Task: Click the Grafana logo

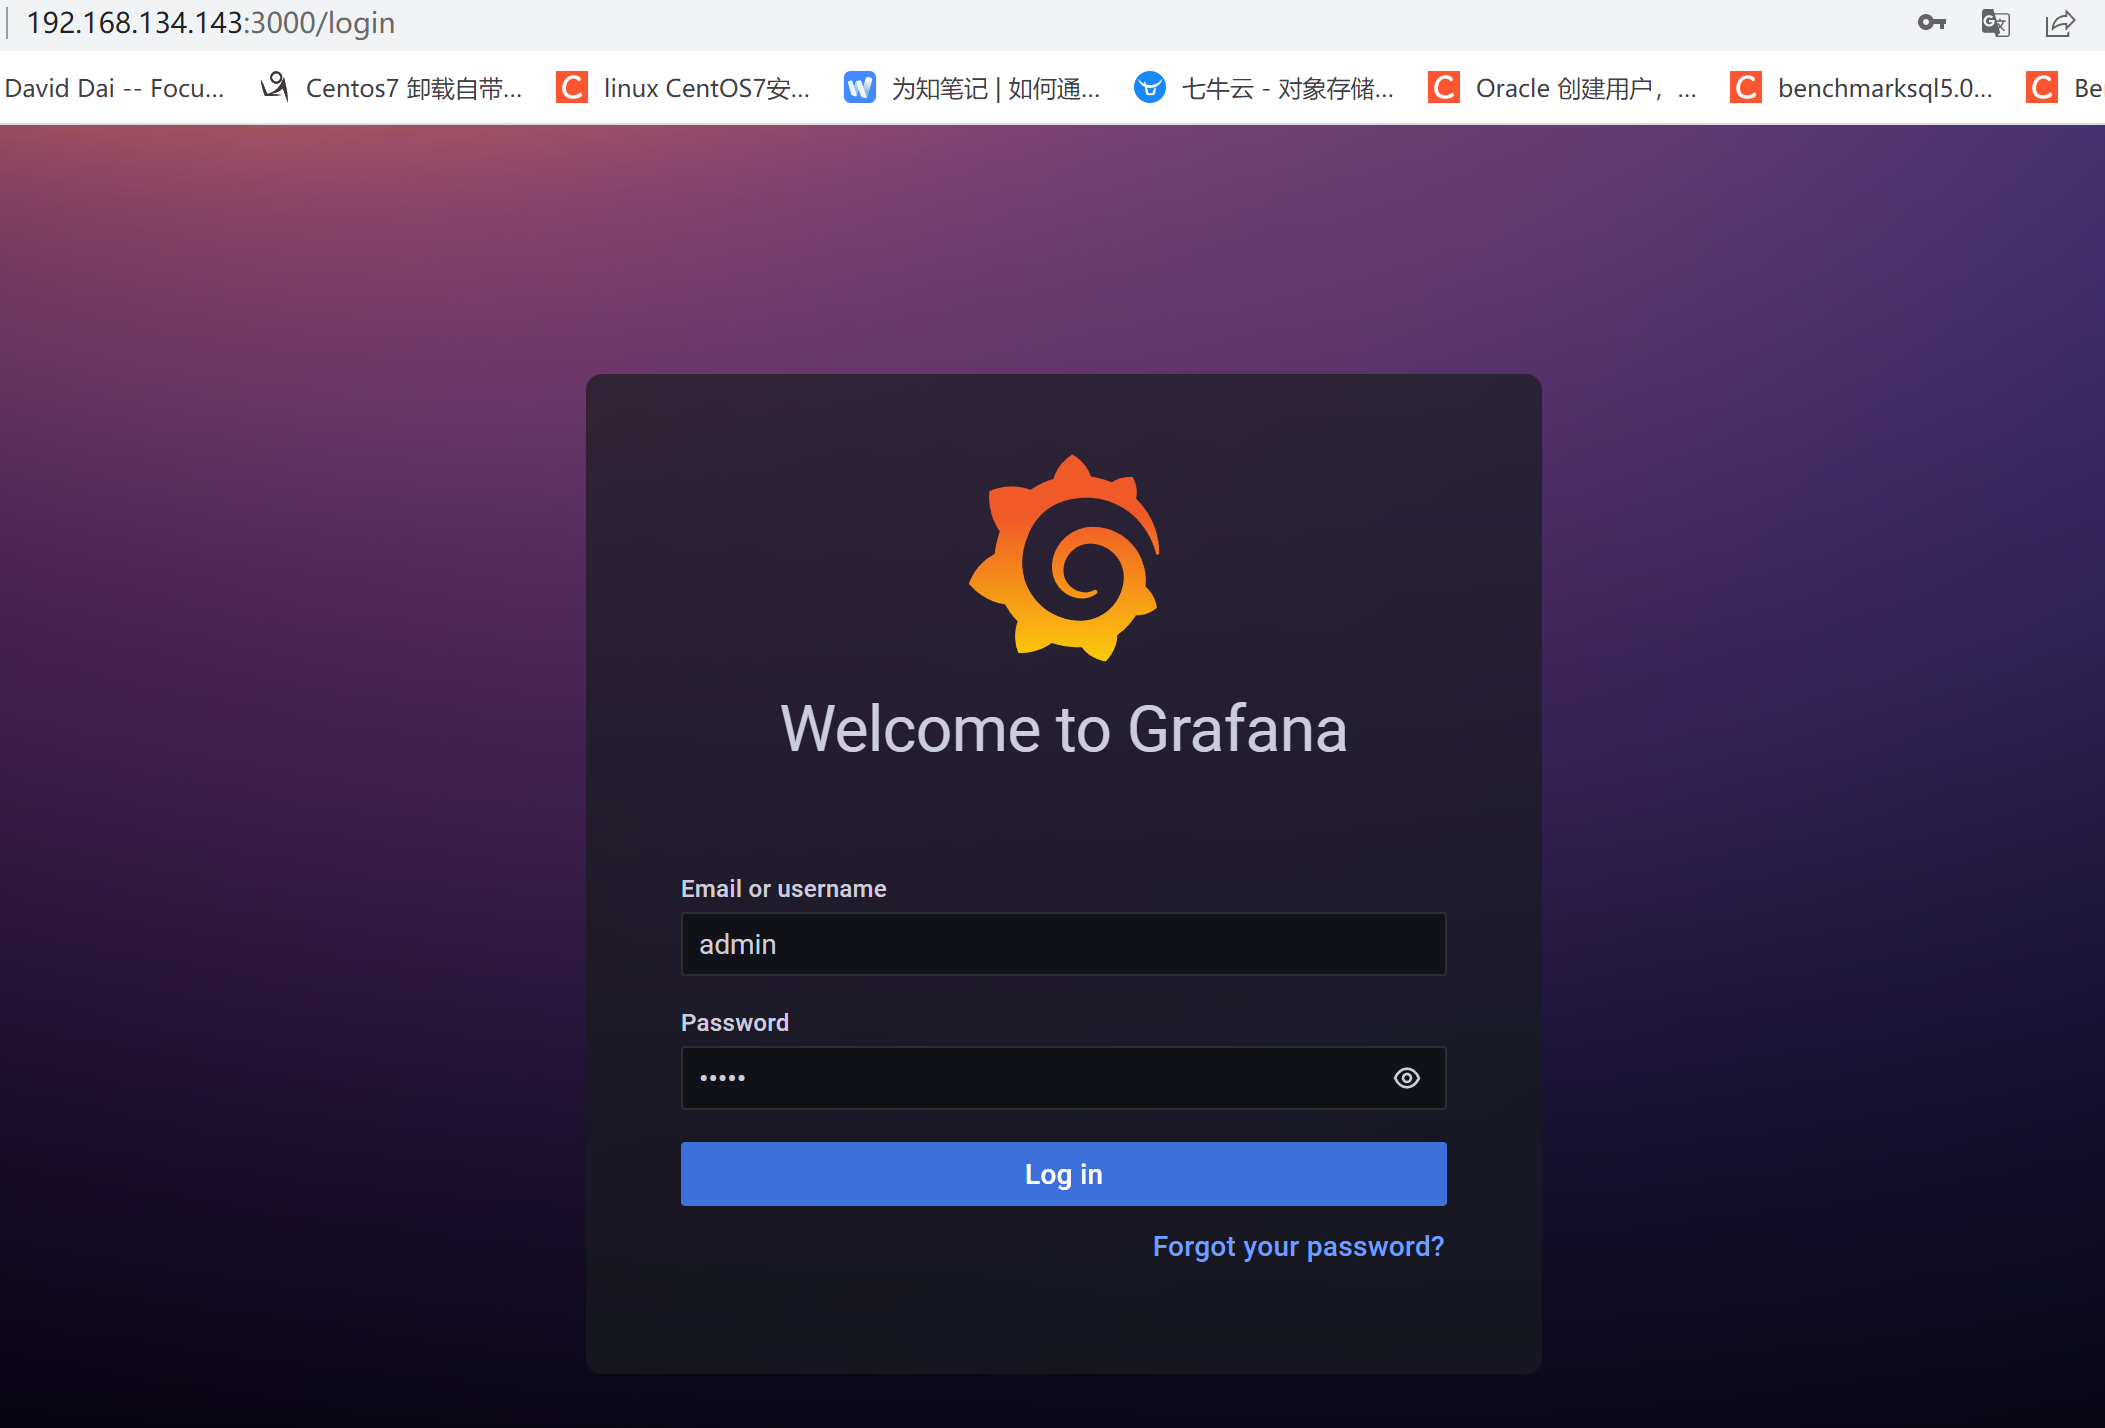Action: point(1064,558)
